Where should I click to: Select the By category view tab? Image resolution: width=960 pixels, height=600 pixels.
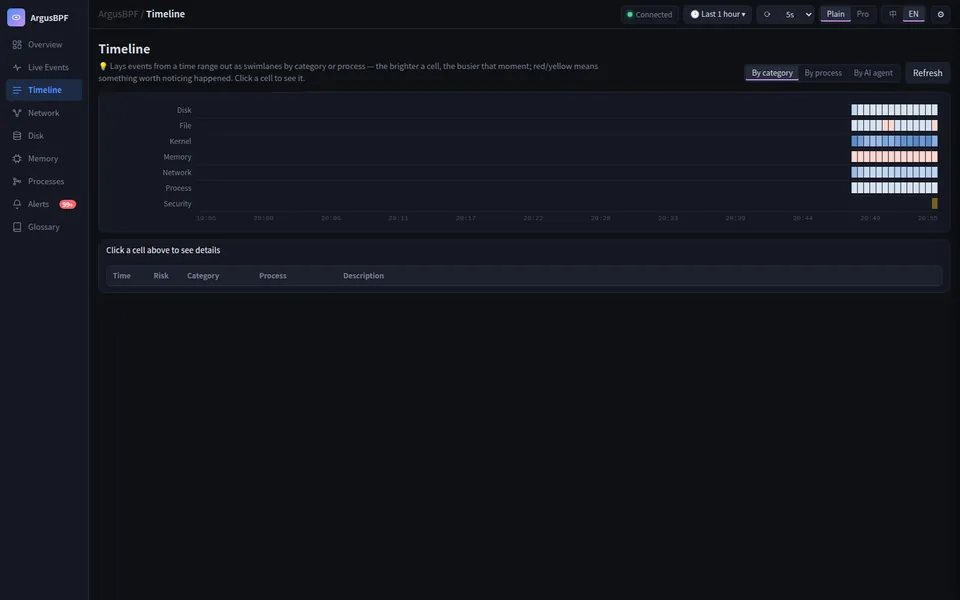772,73
